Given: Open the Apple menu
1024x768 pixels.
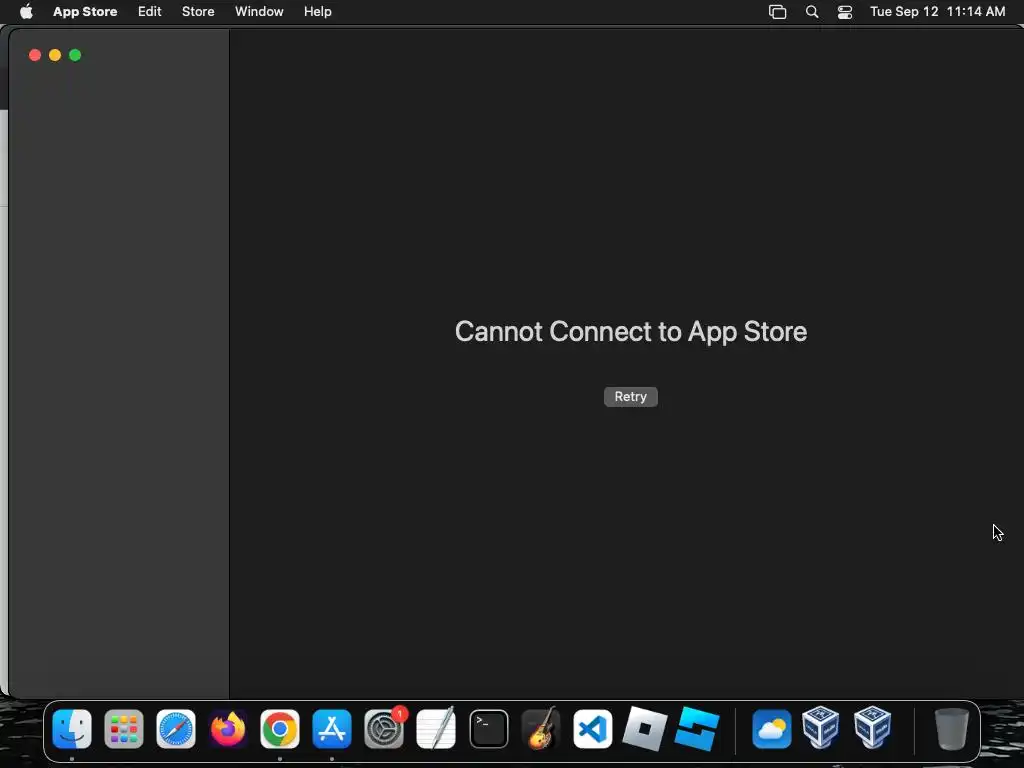Looking at the screenshot, I should point(26,12).
